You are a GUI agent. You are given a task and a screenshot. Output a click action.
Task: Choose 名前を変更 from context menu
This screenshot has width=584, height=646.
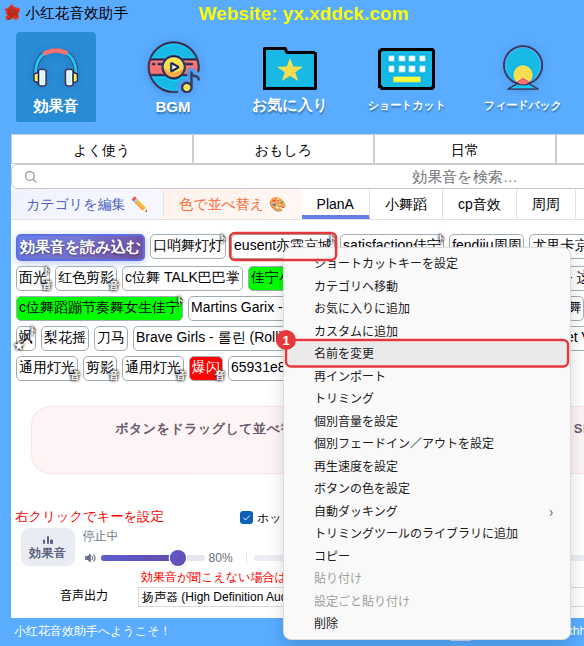427,353
